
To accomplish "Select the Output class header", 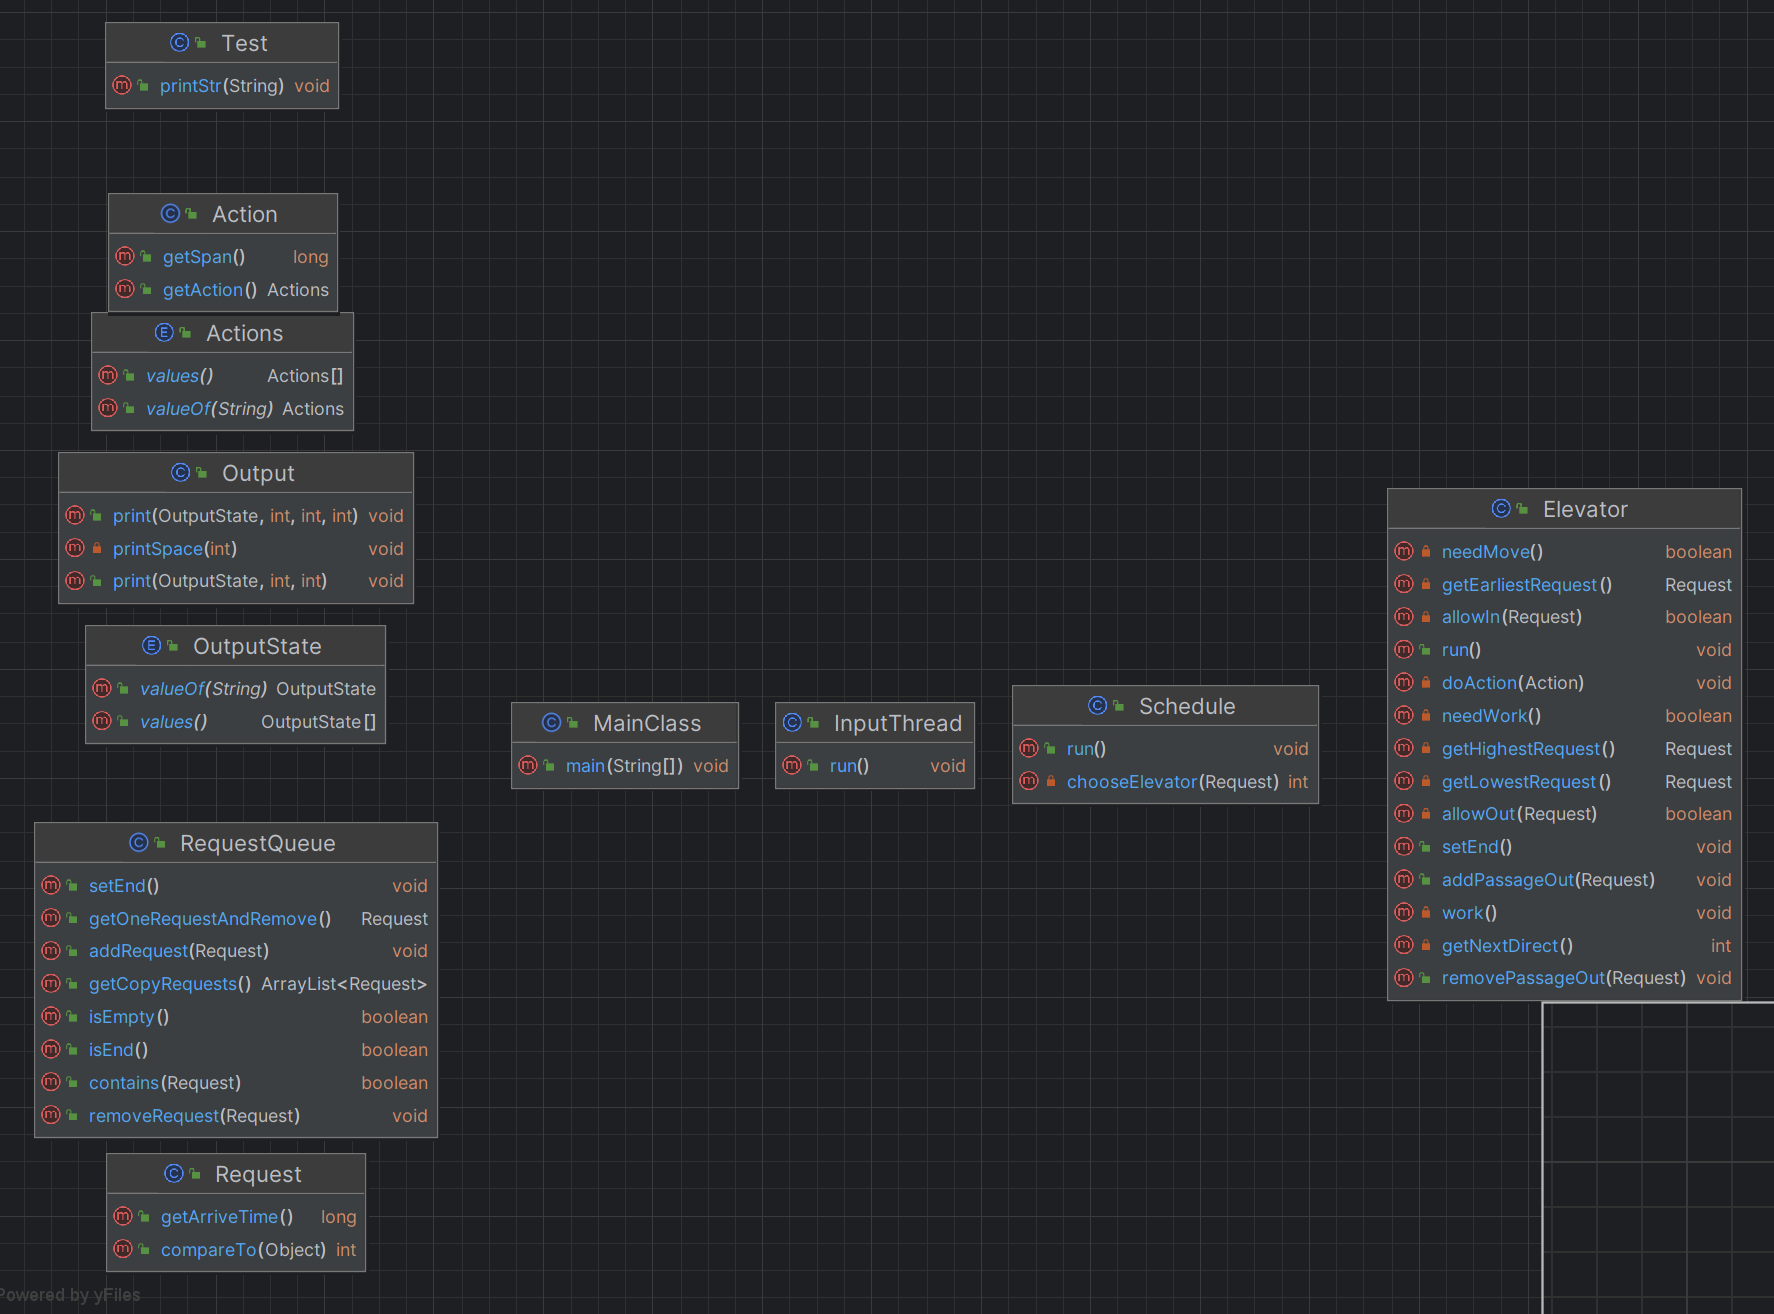I will [236, 473].
